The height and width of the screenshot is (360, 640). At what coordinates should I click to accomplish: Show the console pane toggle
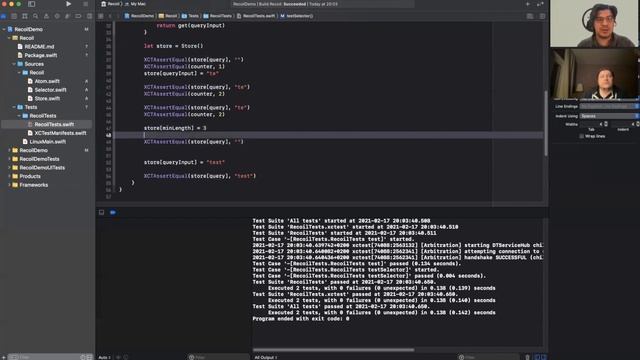coord(543,357)
